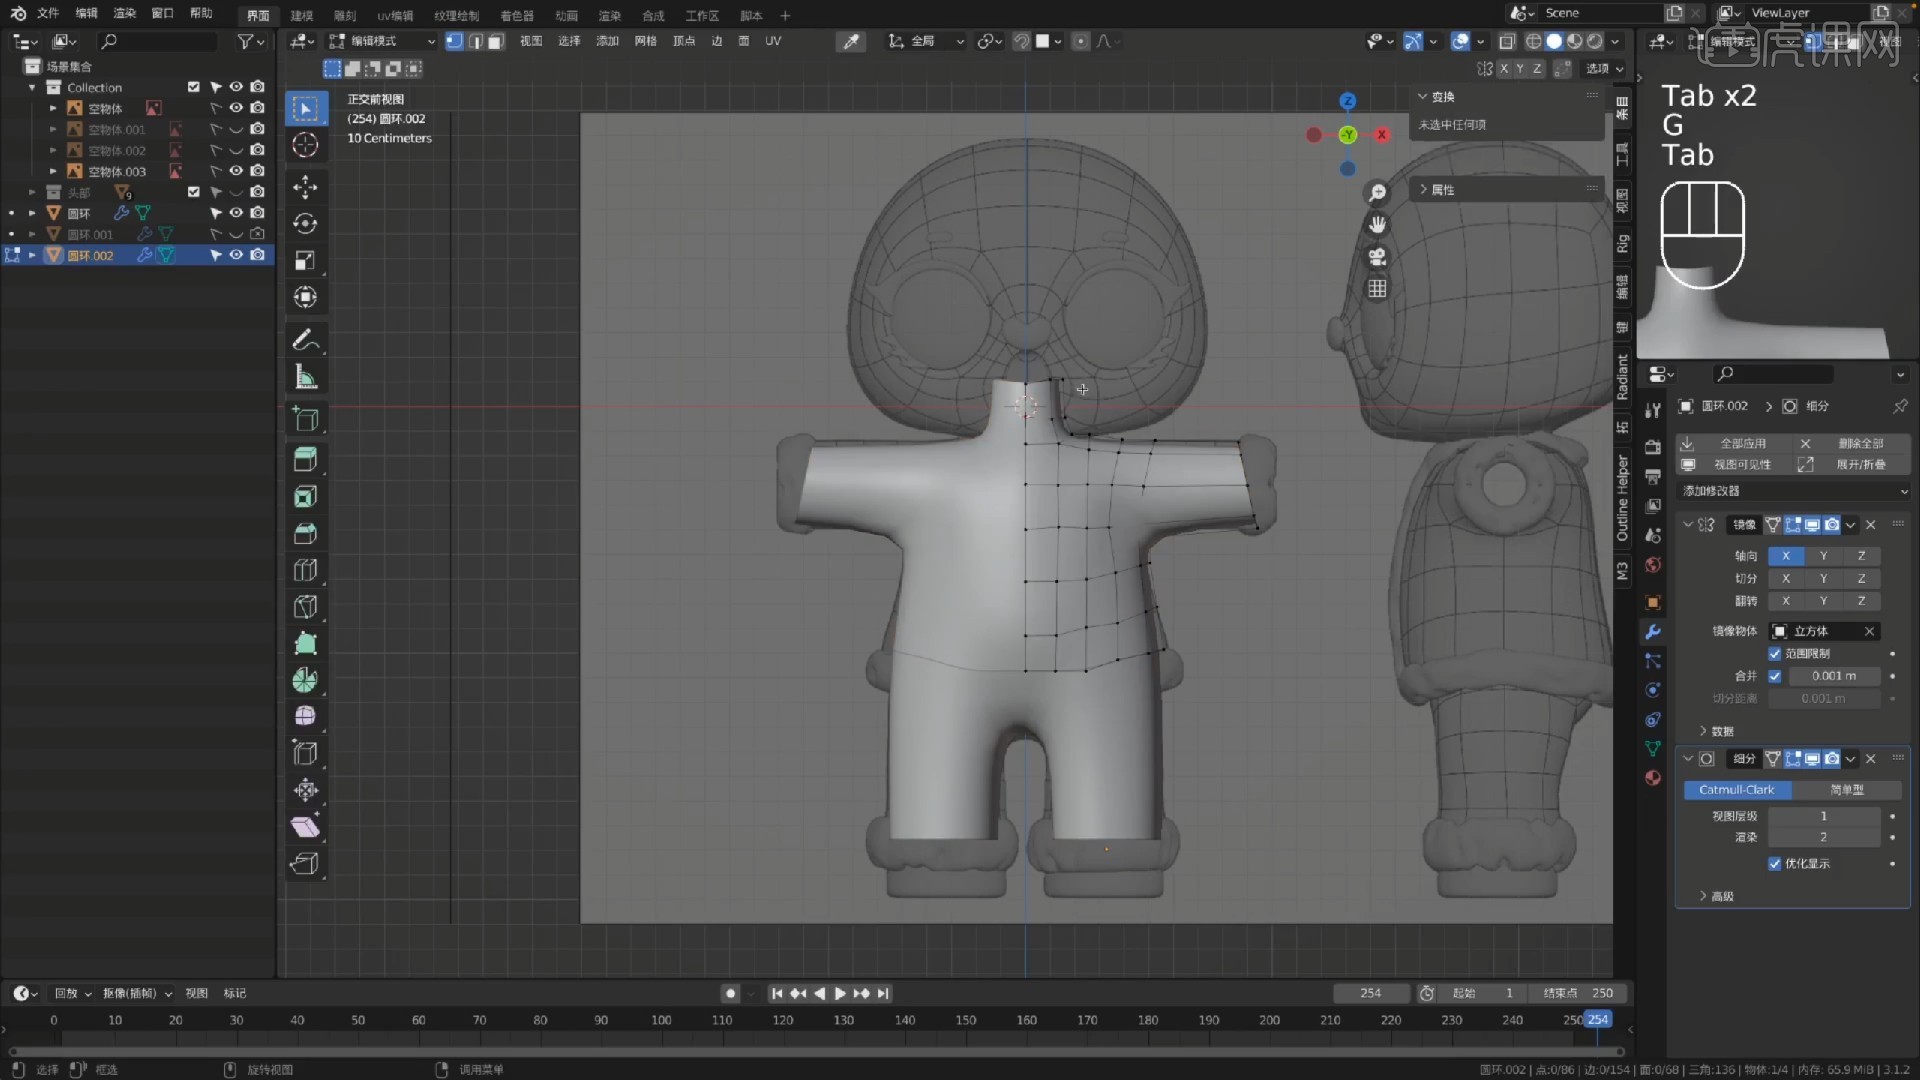This screenshot has width=1920, height=1080.
Task: Open the 顶点 menu in viewport header
Action: pyautogui.click(x=684, y=41)
